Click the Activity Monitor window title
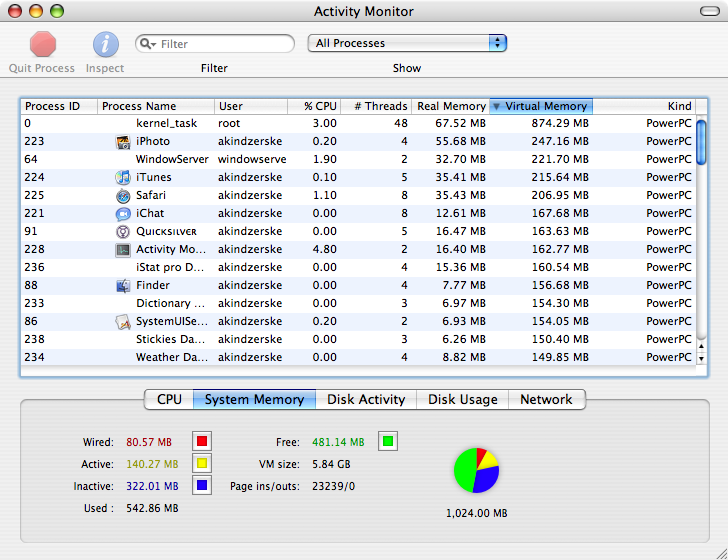 [x=364, y=11]
